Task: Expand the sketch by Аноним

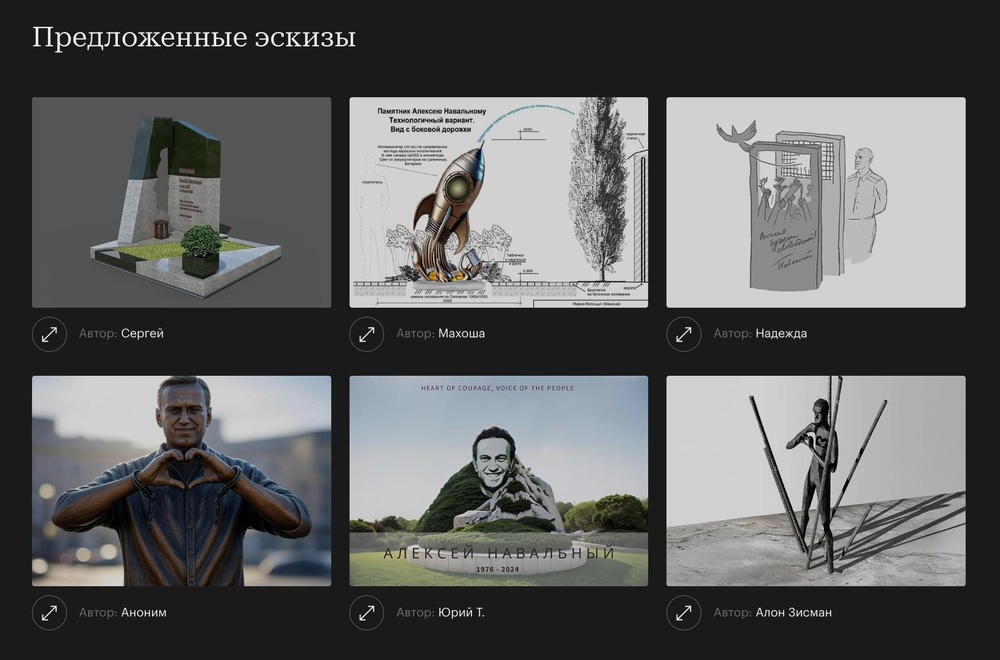Action: pyautogui.click(x=49, y=613)
